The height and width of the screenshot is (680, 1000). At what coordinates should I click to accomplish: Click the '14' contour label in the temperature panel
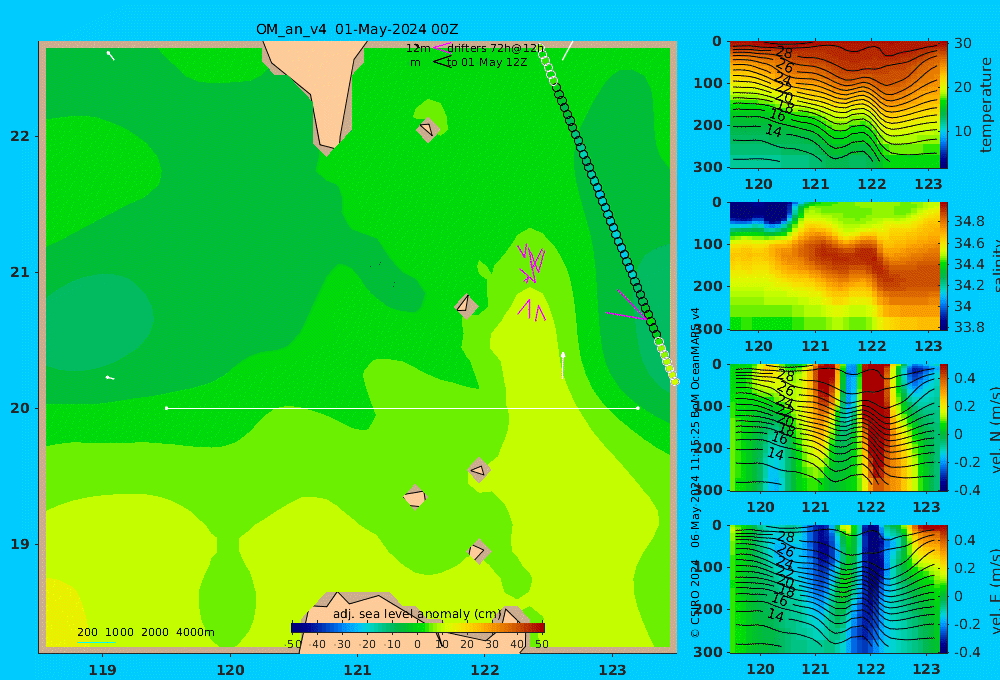[x=773, y=131]
